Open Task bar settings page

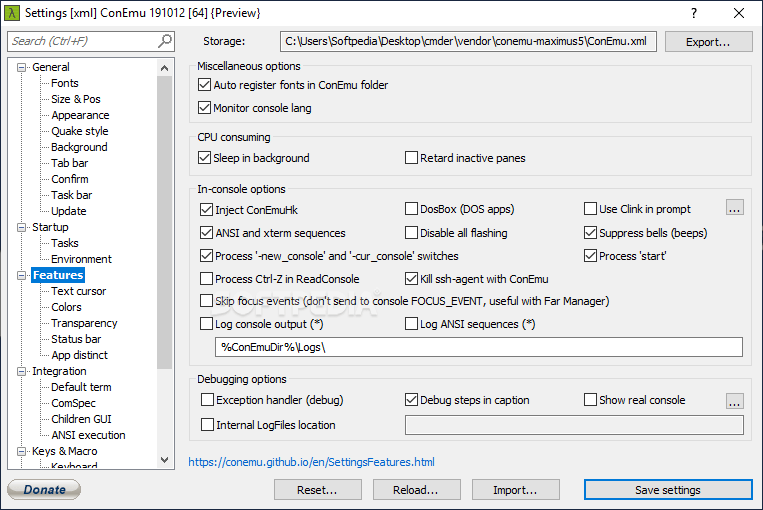(x=72, y=195)
